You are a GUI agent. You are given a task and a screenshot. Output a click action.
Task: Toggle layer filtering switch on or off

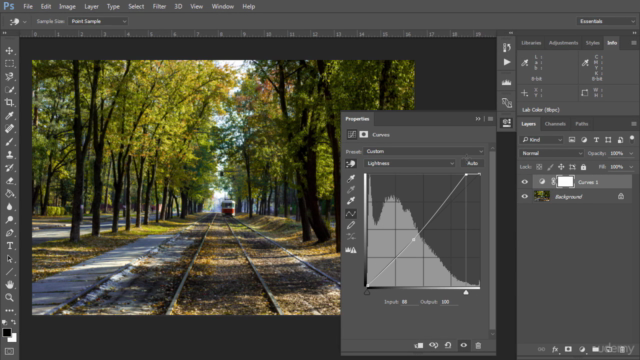click(632, 139)
